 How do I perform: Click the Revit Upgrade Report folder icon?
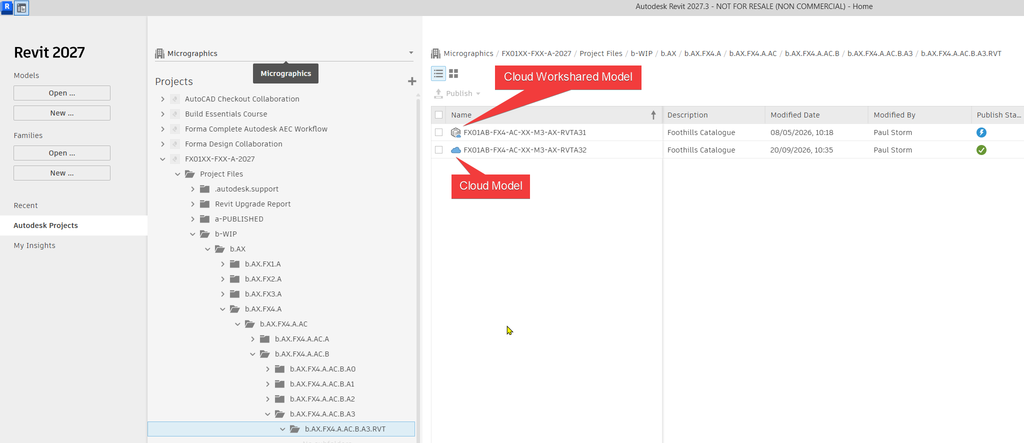point(204,204)
